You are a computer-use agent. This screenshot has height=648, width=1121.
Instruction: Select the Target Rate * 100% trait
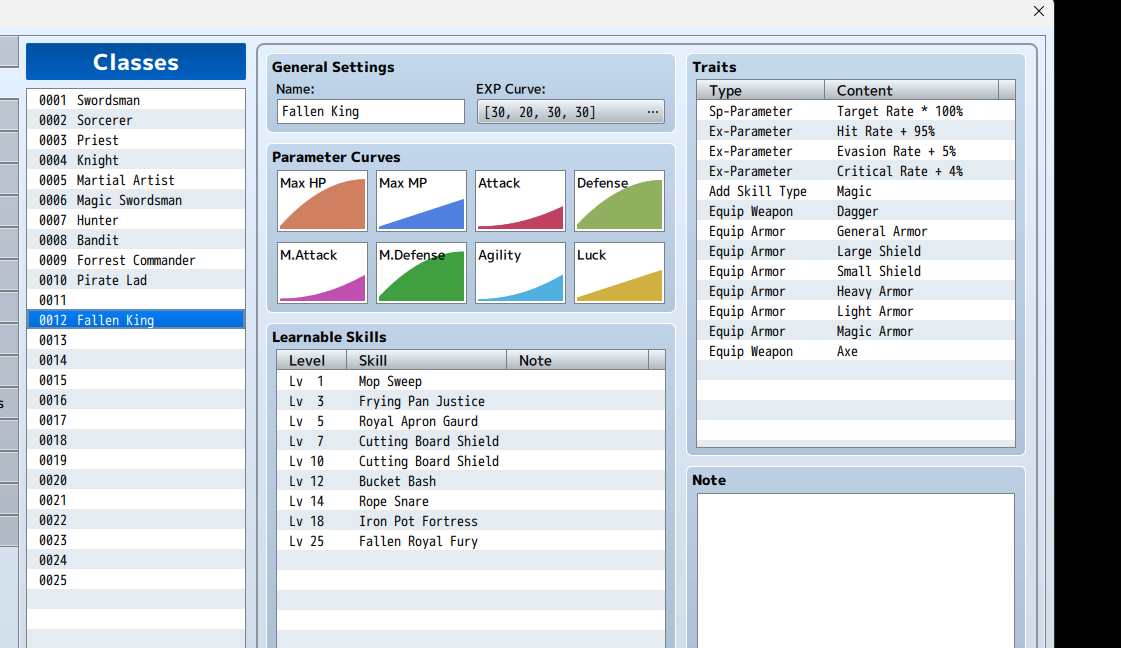click(x=856, y=112)
